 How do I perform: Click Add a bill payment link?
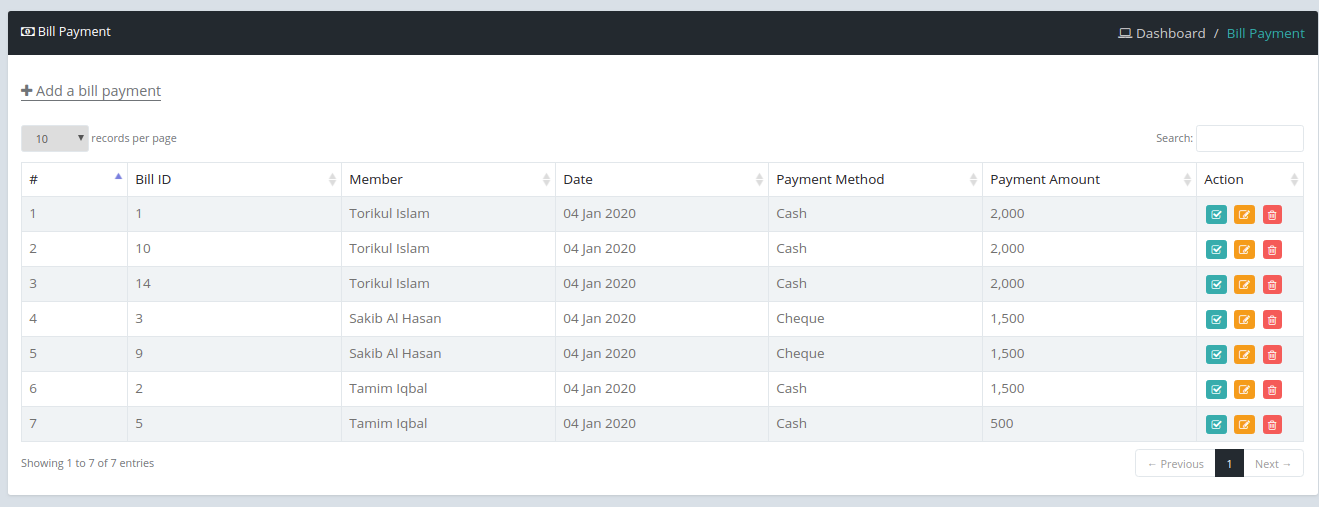pyautogui.click(x=91, y=91)
